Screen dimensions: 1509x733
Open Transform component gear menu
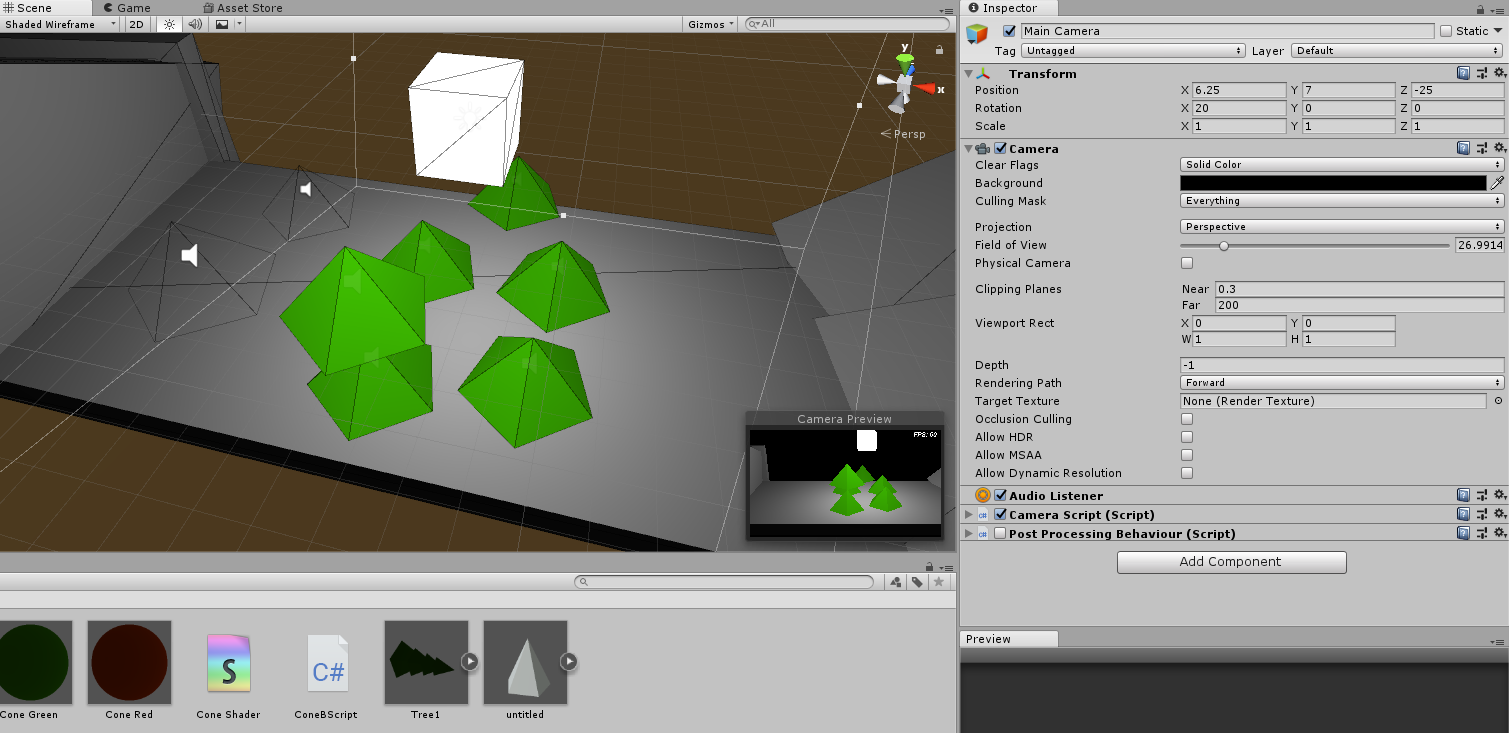tap(1498, 73)
